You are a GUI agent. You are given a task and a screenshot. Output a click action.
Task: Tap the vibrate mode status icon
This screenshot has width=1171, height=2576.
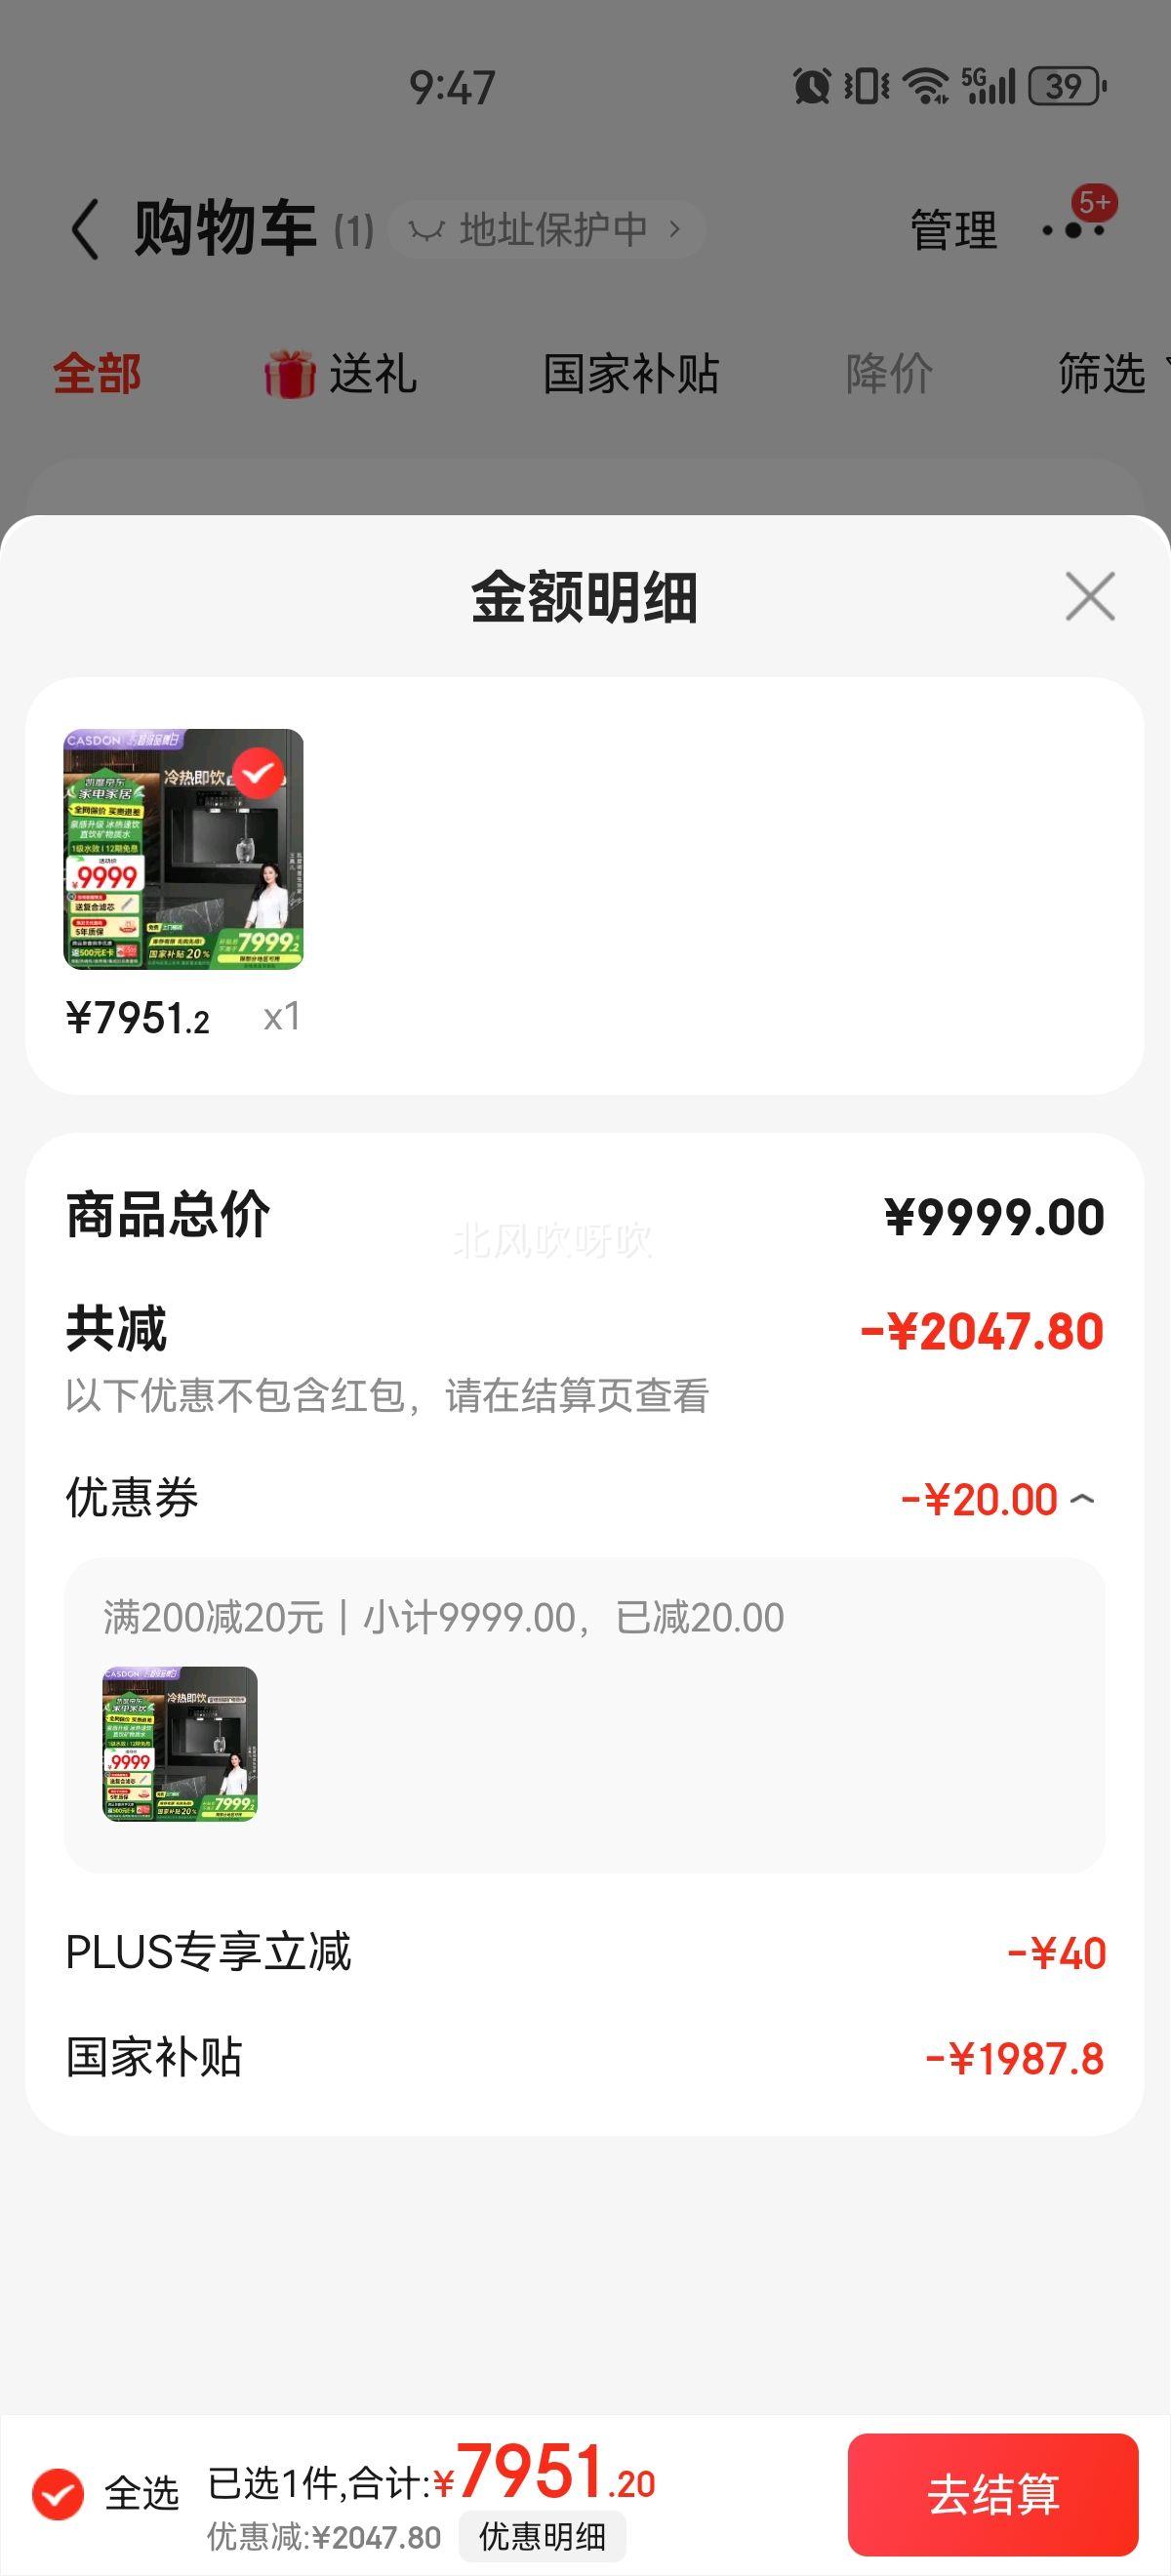[x=866, y=86]
